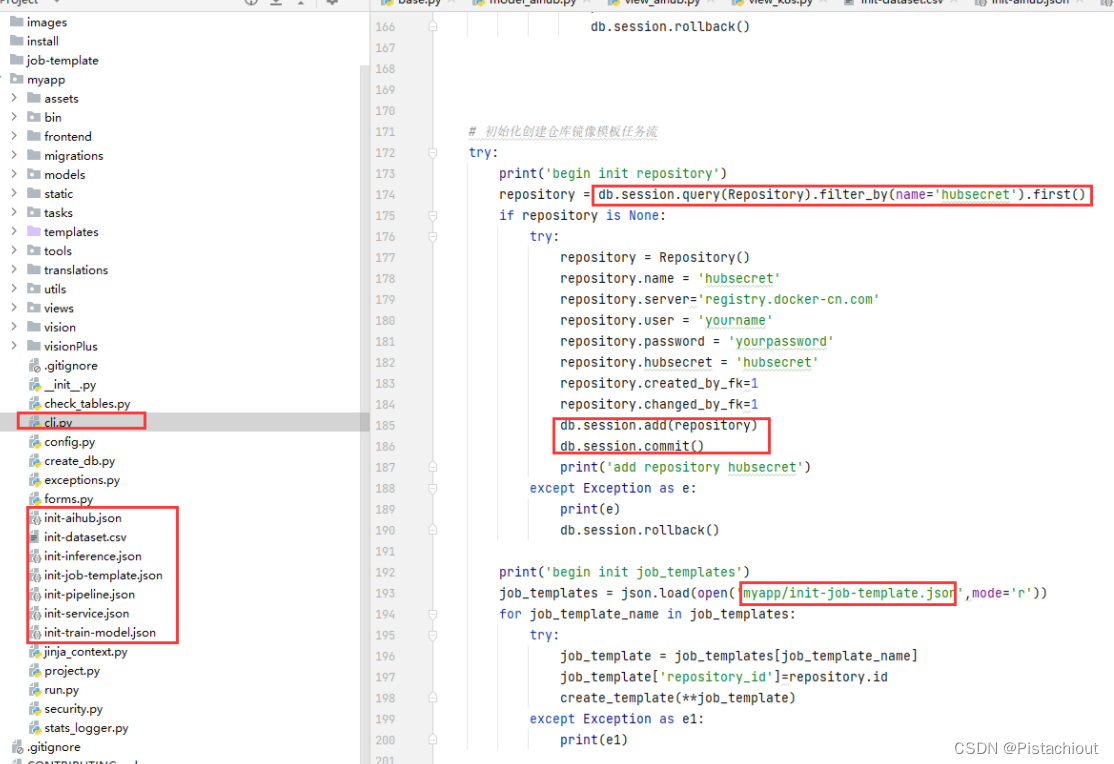Click the 'begin init job_templates' print line

(x=624, y=572)
